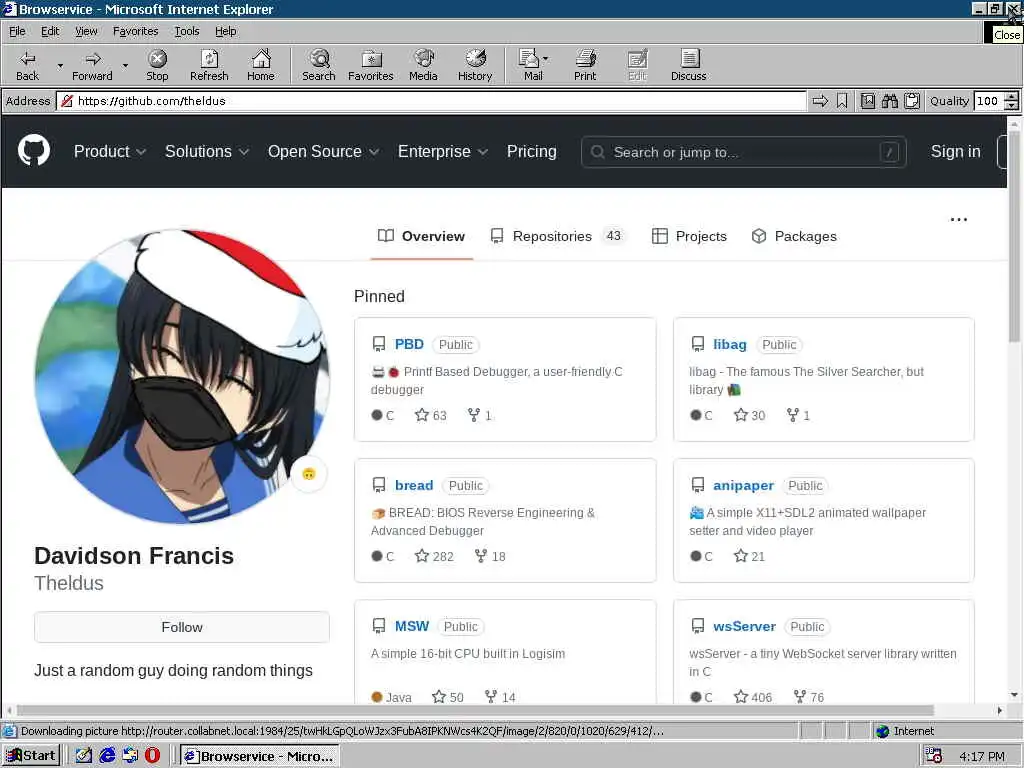The width and height of the screenshot is (1024, 768).
Task: Click the Pricing link
Action: tap(532, 152)
